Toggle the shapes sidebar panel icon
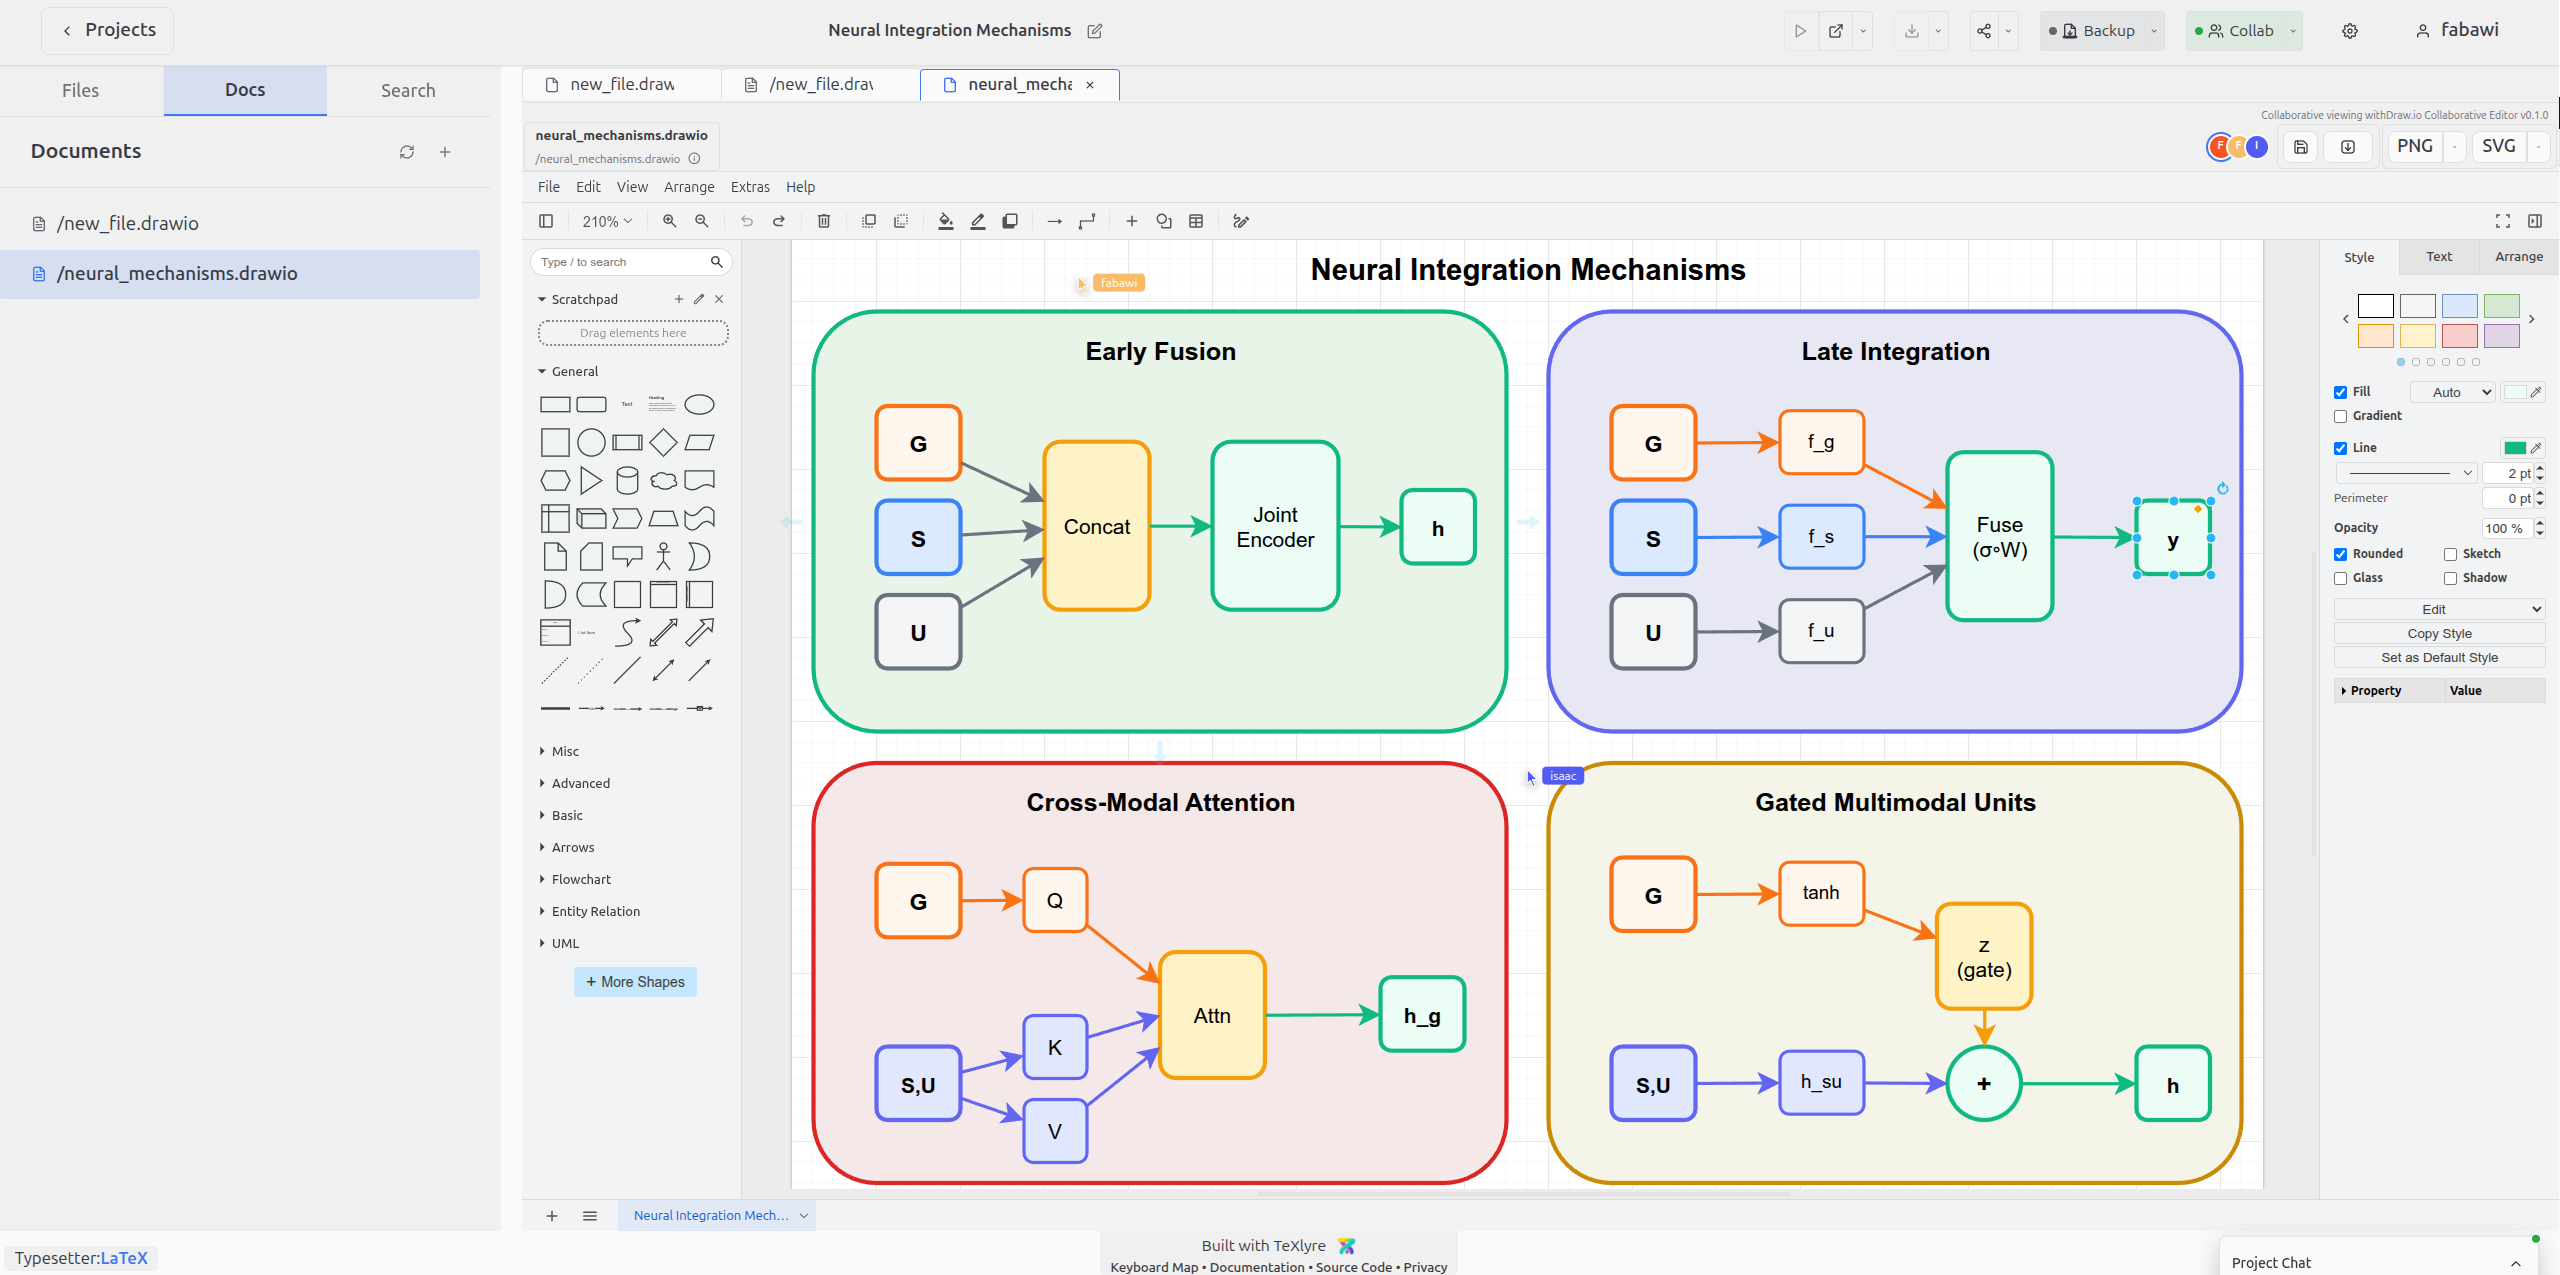 point(546,221)
